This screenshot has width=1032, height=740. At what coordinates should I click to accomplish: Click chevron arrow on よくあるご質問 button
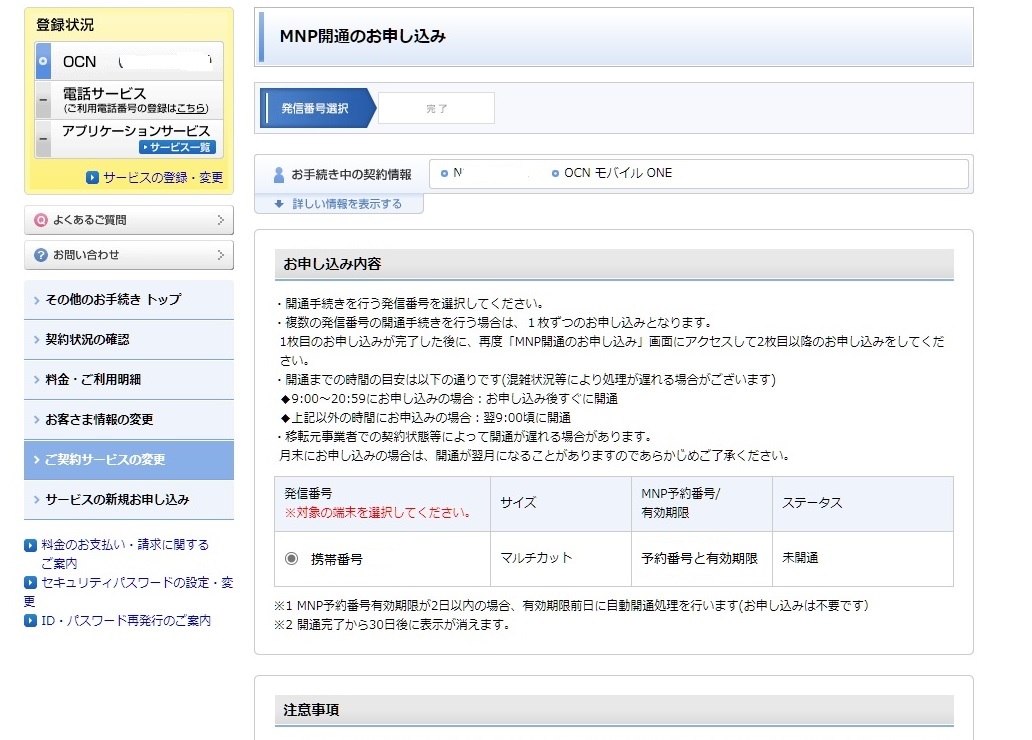[x=221, y=220]
